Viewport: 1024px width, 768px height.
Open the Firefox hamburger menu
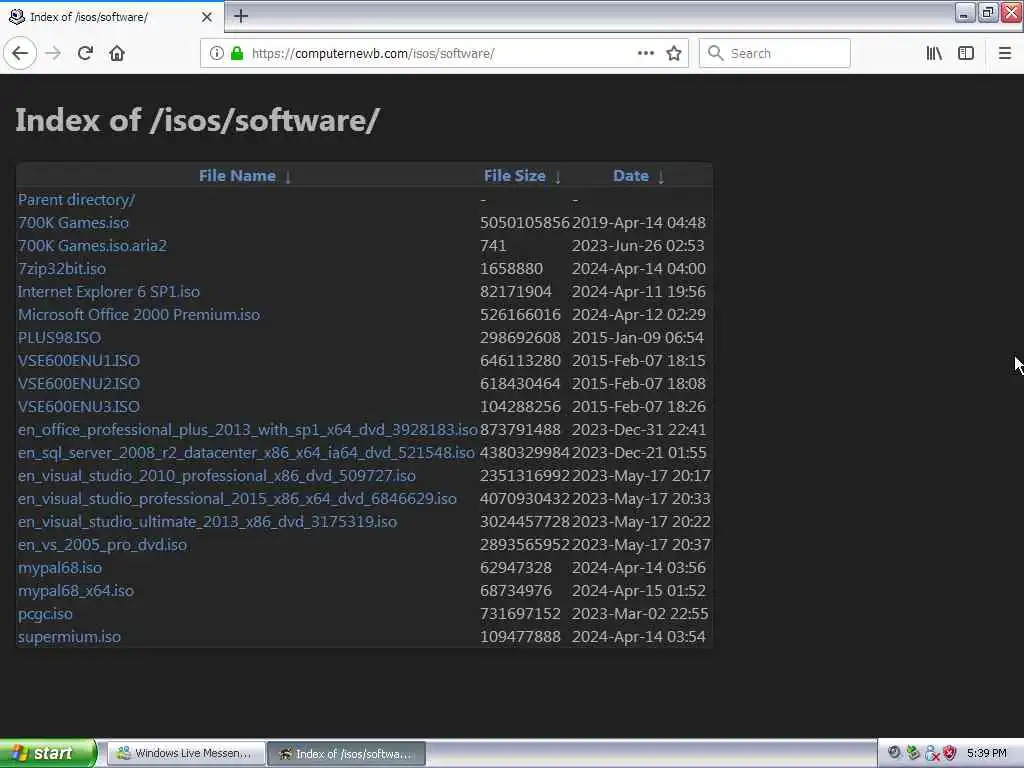coord(1004,53)
